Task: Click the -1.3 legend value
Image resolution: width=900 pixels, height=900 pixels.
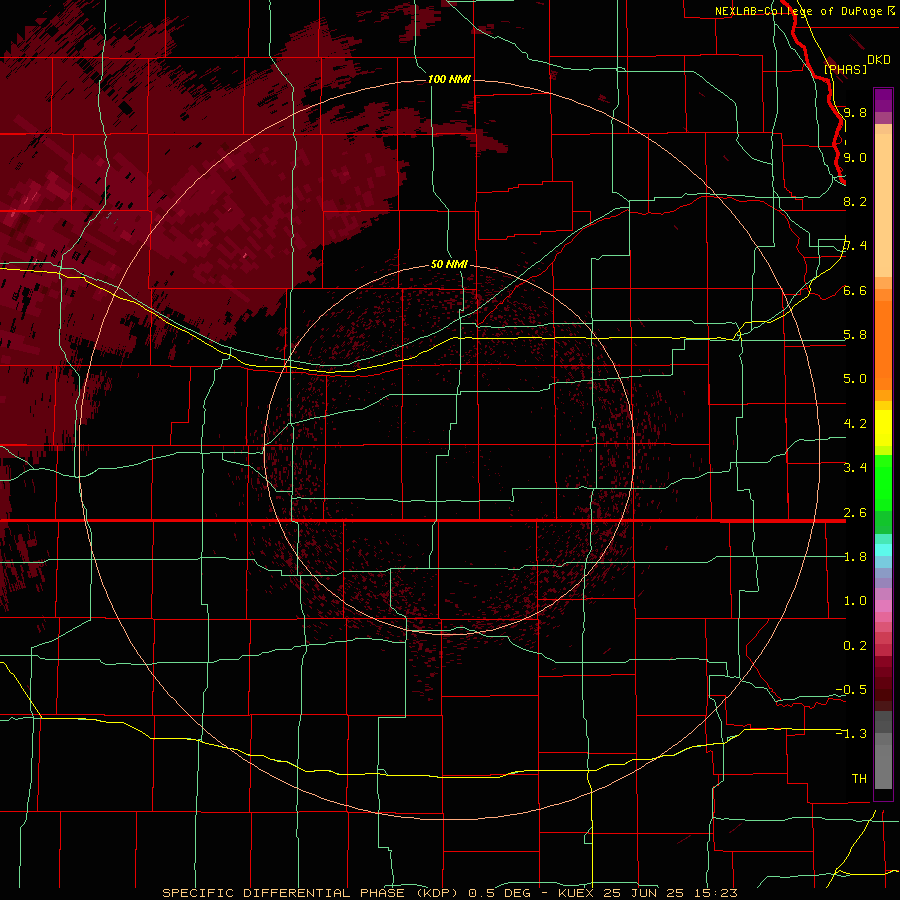Action: click(x=851, y=734)
